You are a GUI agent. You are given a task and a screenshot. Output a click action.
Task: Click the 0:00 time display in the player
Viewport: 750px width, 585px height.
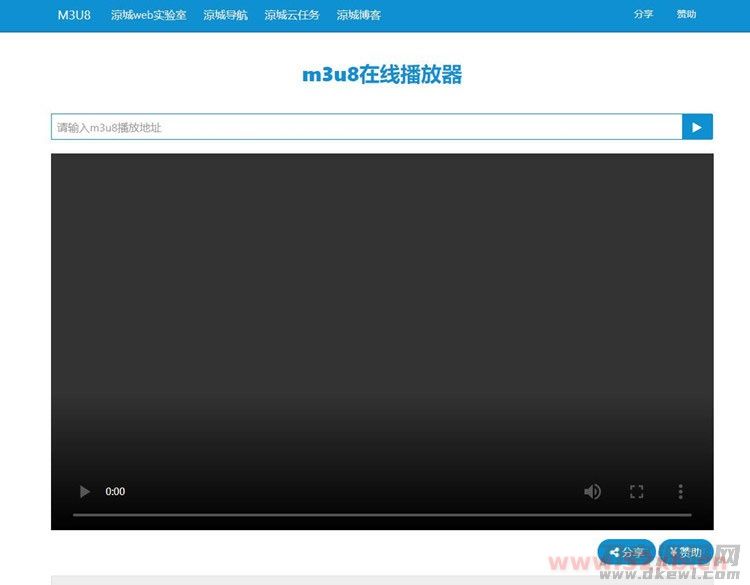[x=116, y=491]
